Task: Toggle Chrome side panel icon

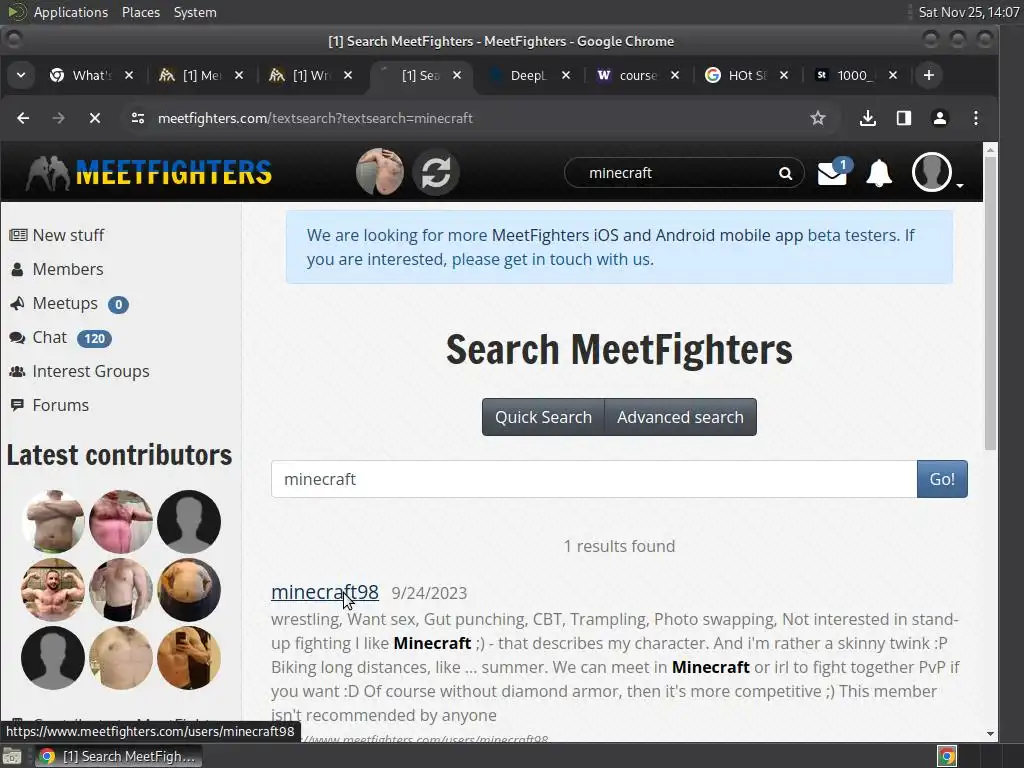Action: pyautogui.click(x=904, y=118)
